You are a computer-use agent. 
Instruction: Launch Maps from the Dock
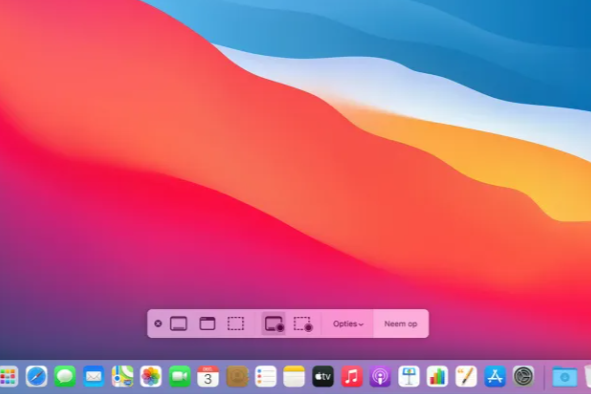coord(122,376)
